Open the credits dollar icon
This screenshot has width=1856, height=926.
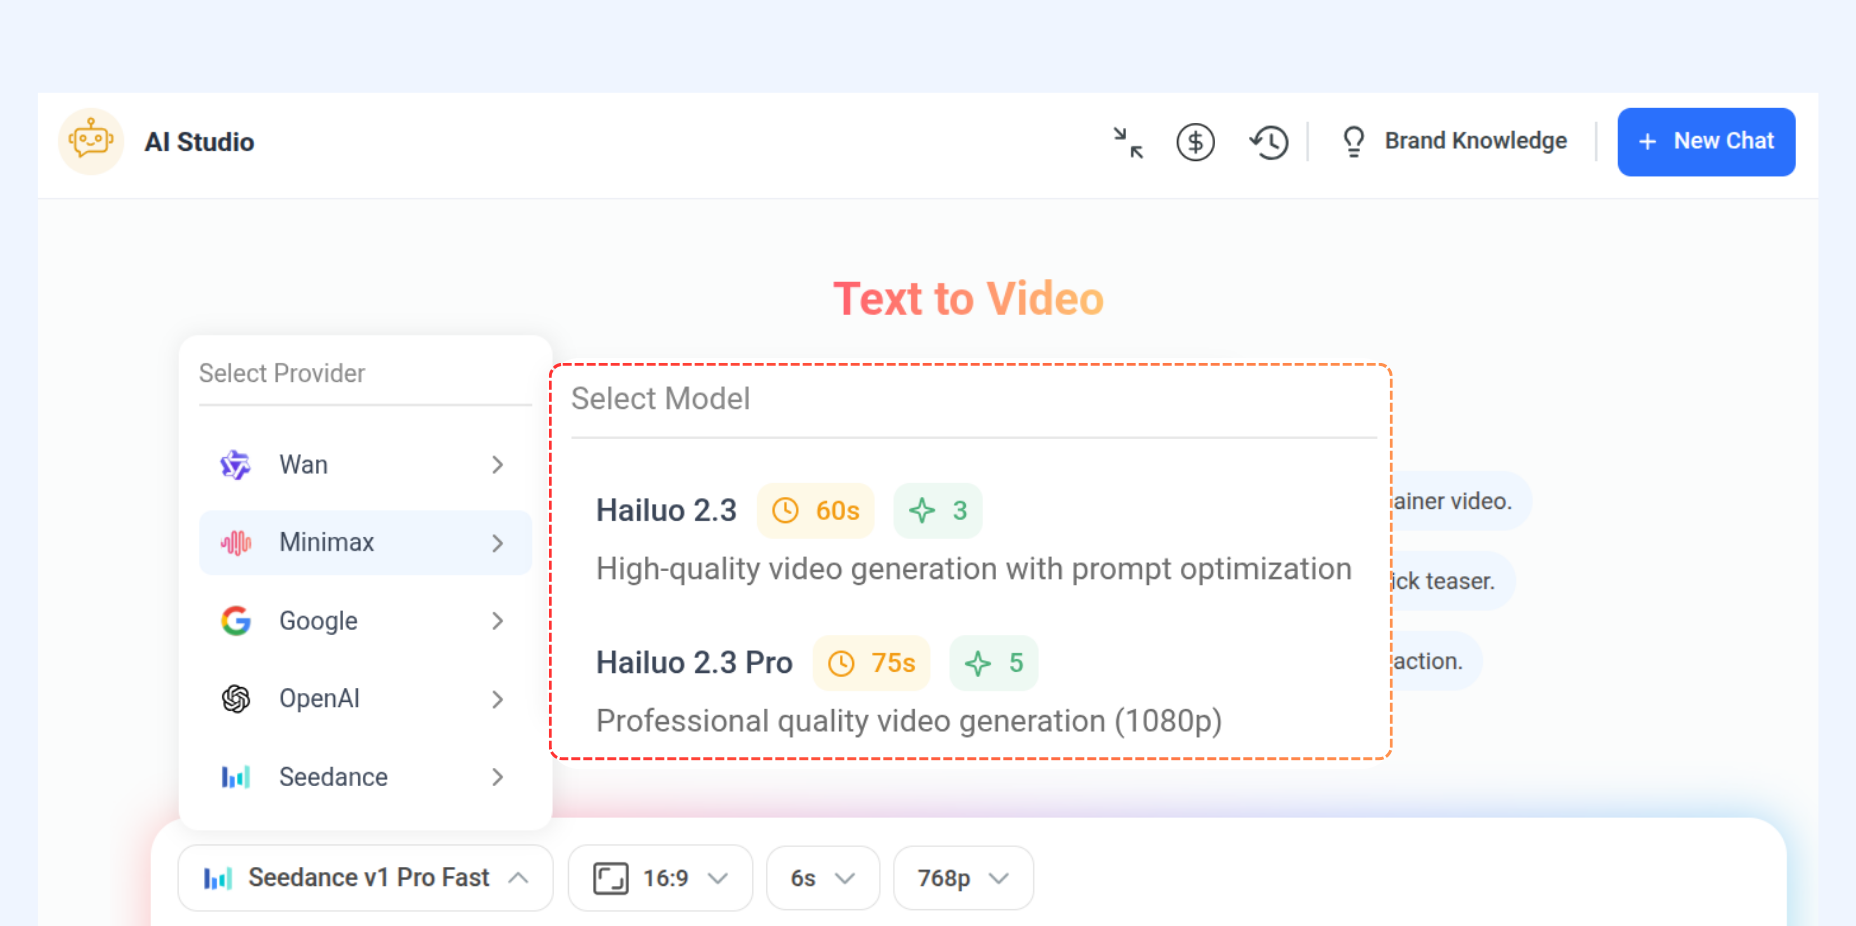tap(1195, 142)
